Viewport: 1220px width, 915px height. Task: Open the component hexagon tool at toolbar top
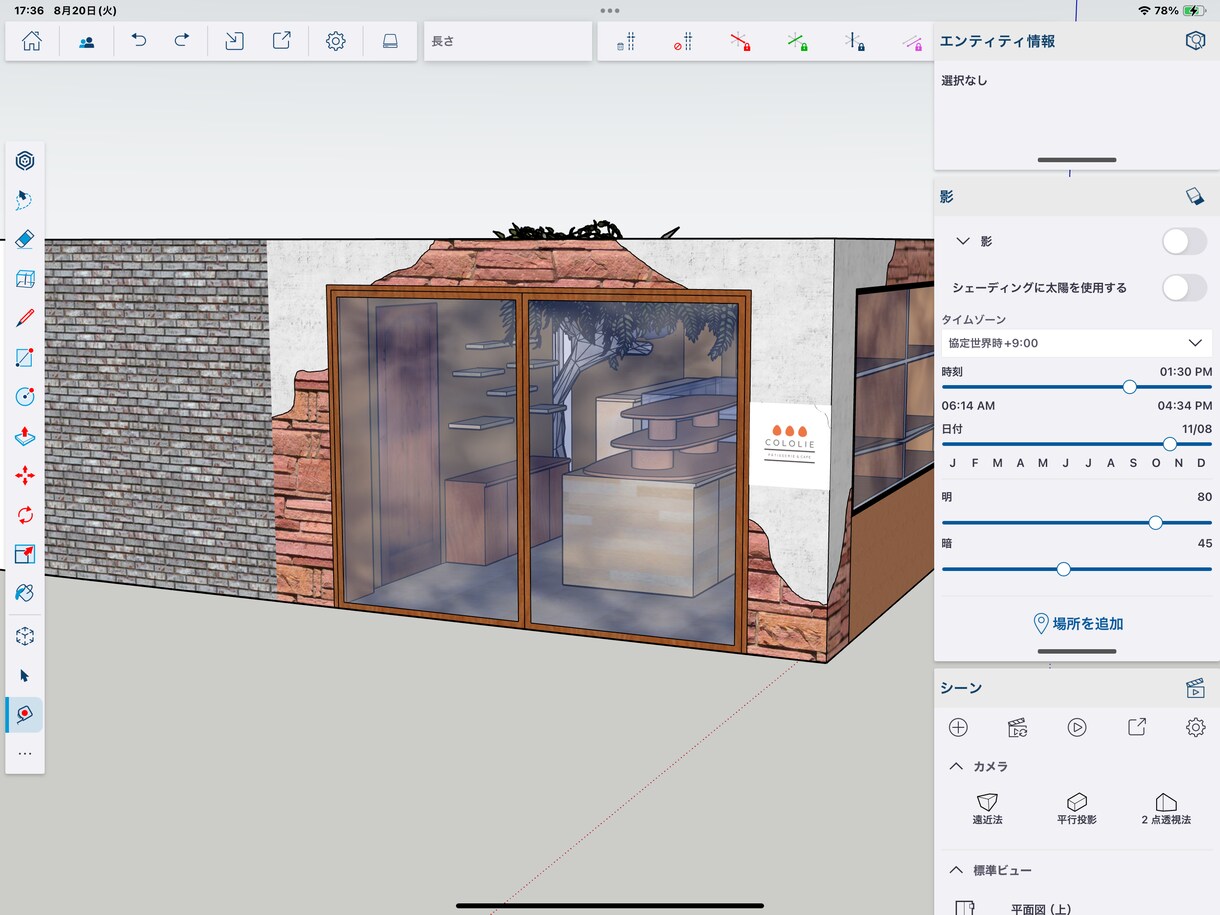[25, 161]
